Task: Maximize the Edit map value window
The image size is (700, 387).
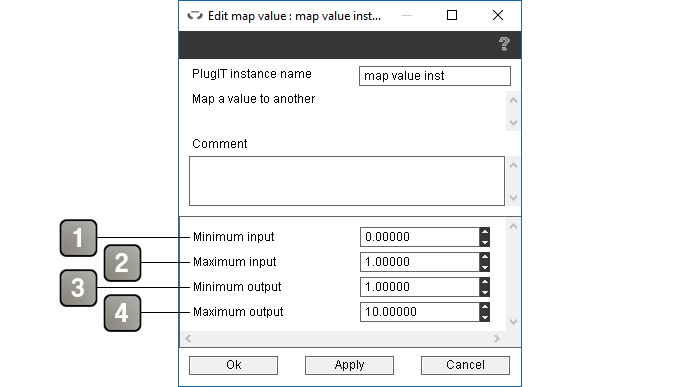Action: tap(452, 16)
